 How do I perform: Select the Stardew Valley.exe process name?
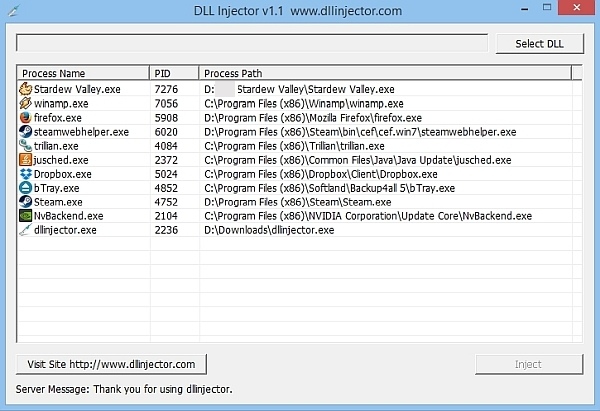coord(77,89)
